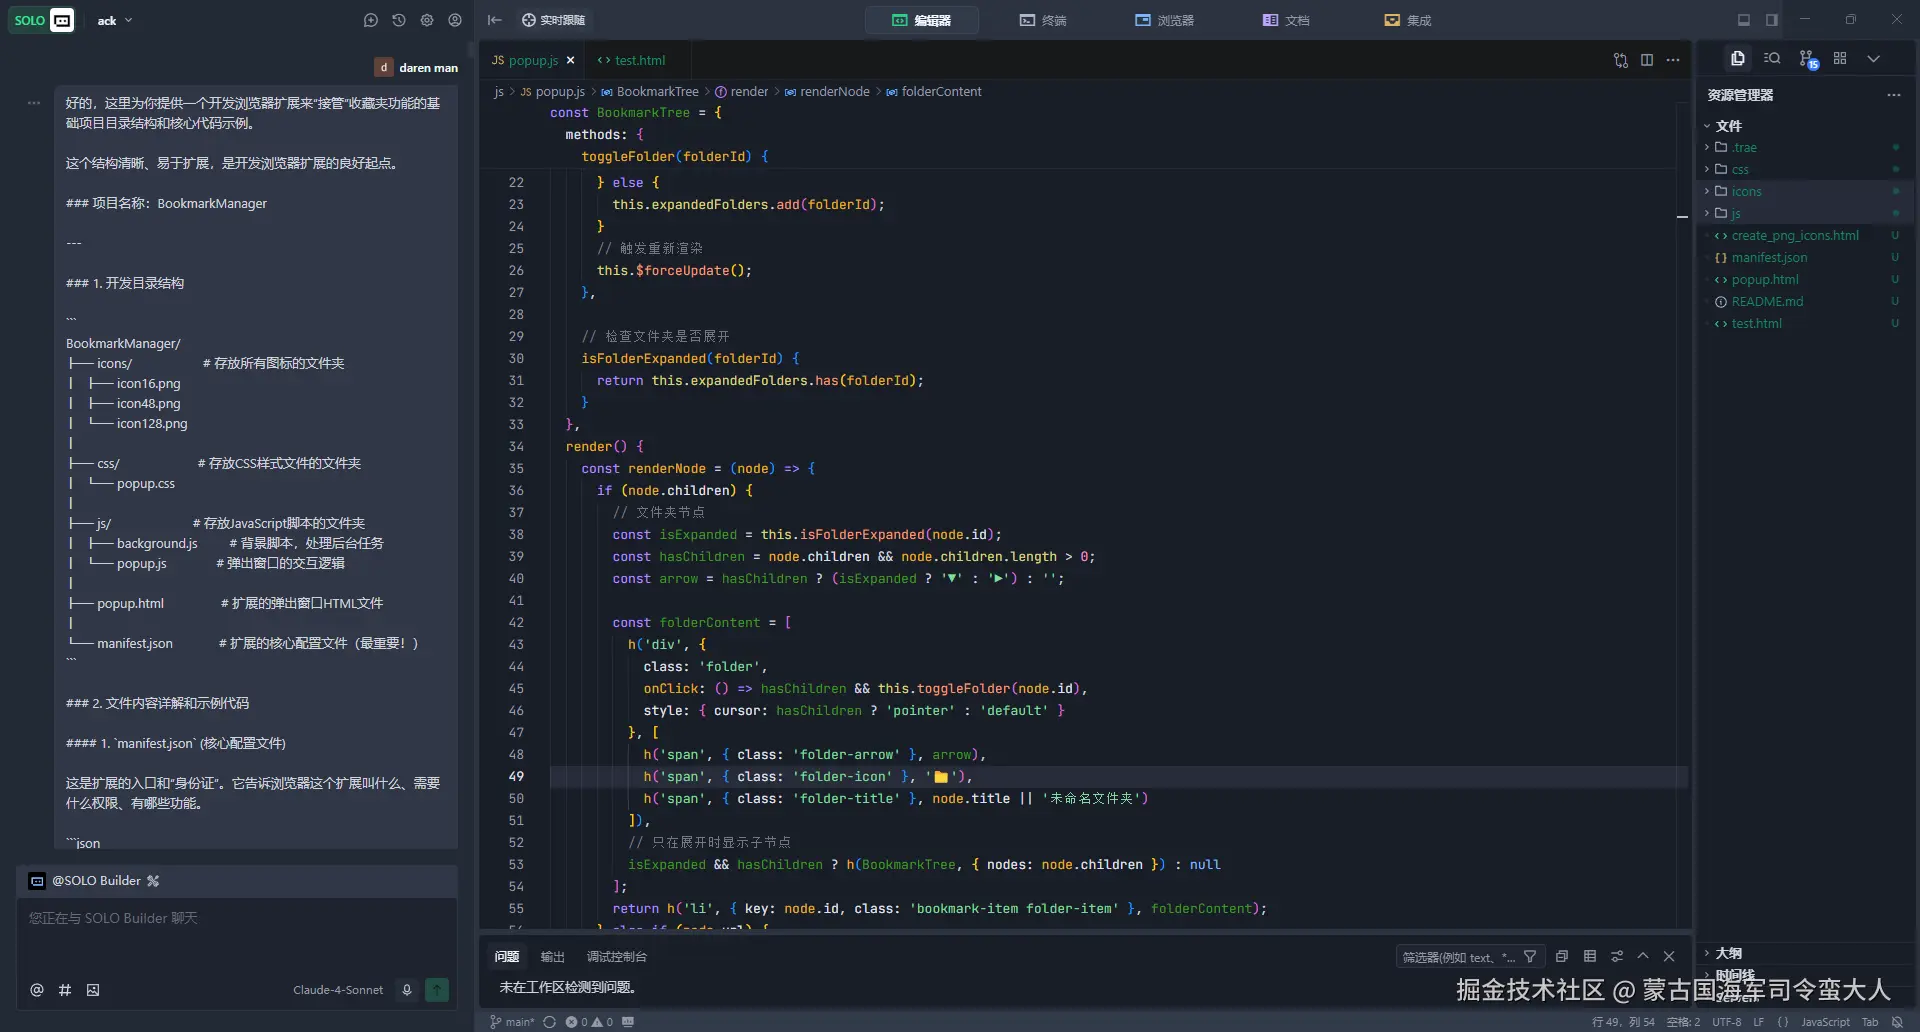
Task: Attach an image to chat
Action: coord(93,990)
